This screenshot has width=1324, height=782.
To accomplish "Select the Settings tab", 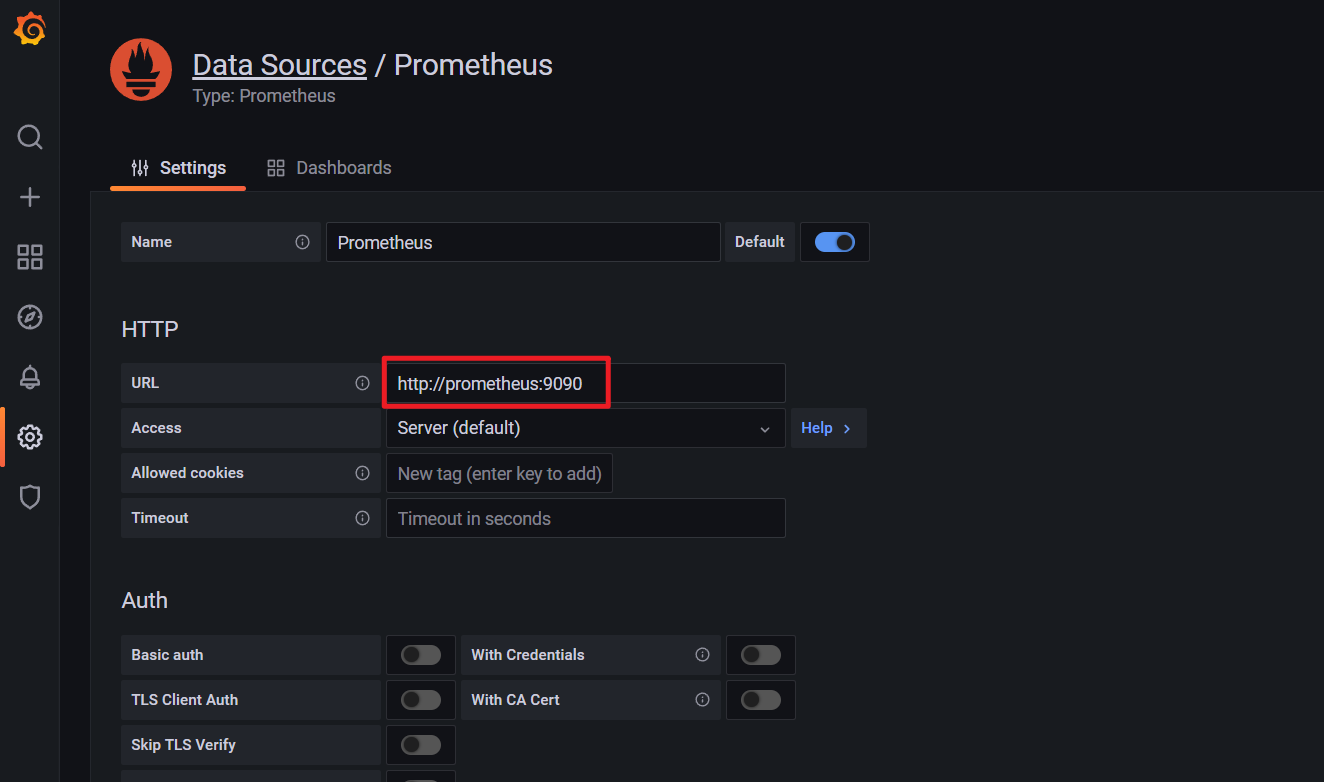I will [178, 168].
